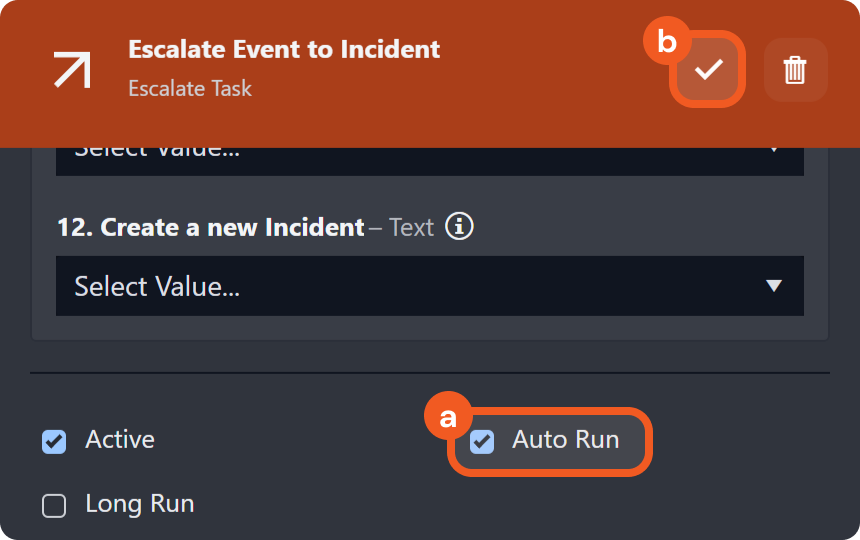
Task: Open the partially hidden dropdown under the header
Action: coord(429,160)
